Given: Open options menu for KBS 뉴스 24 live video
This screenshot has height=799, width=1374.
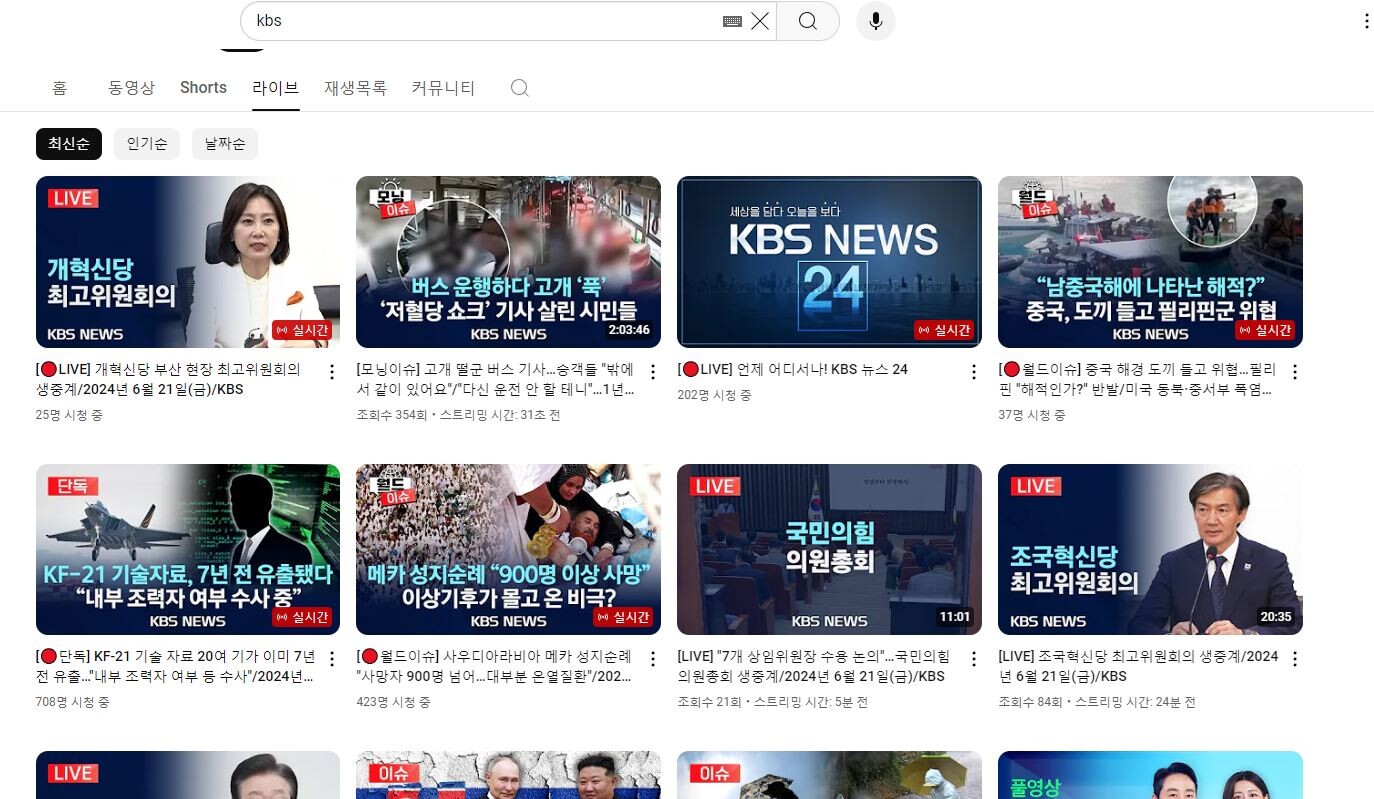Looking at the screenshot, I should 974,372.
